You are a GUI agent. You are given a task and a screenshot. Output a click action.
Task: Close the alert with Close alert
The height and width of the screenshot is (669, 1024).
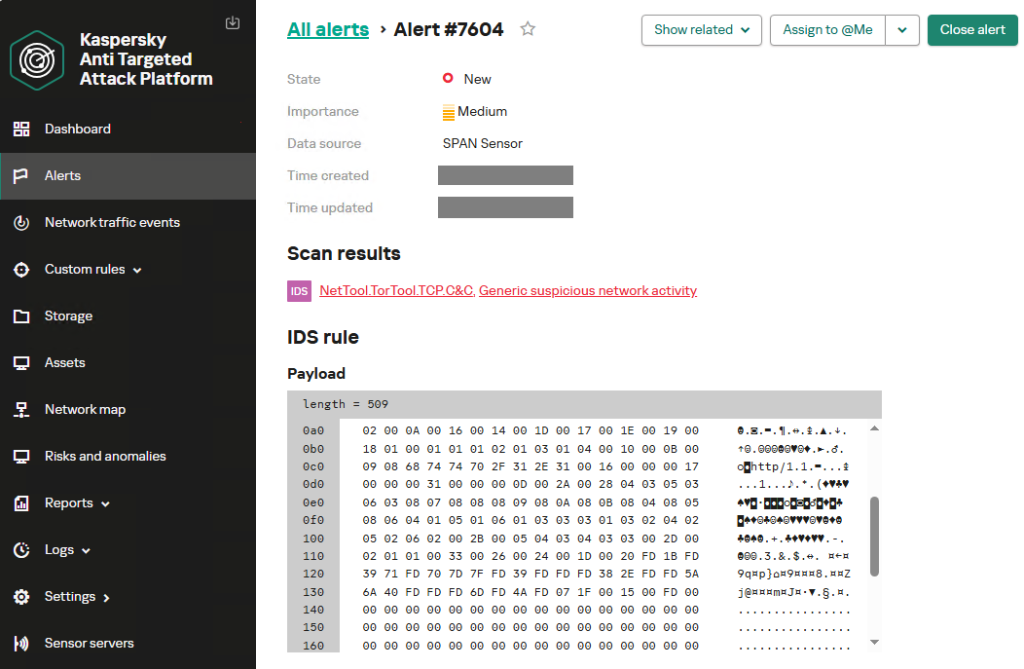click(972, 30)
